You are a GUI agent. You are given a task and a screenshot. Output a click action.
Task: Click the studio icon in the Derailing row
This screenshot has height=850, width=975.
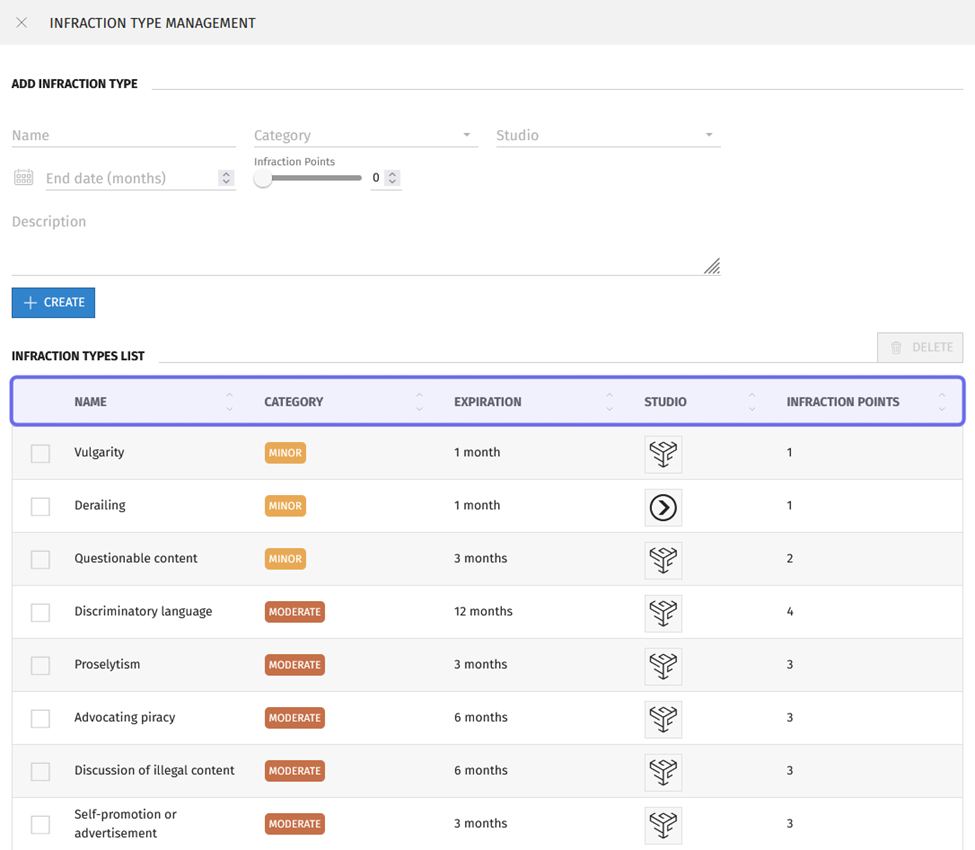tap(662, 507)
